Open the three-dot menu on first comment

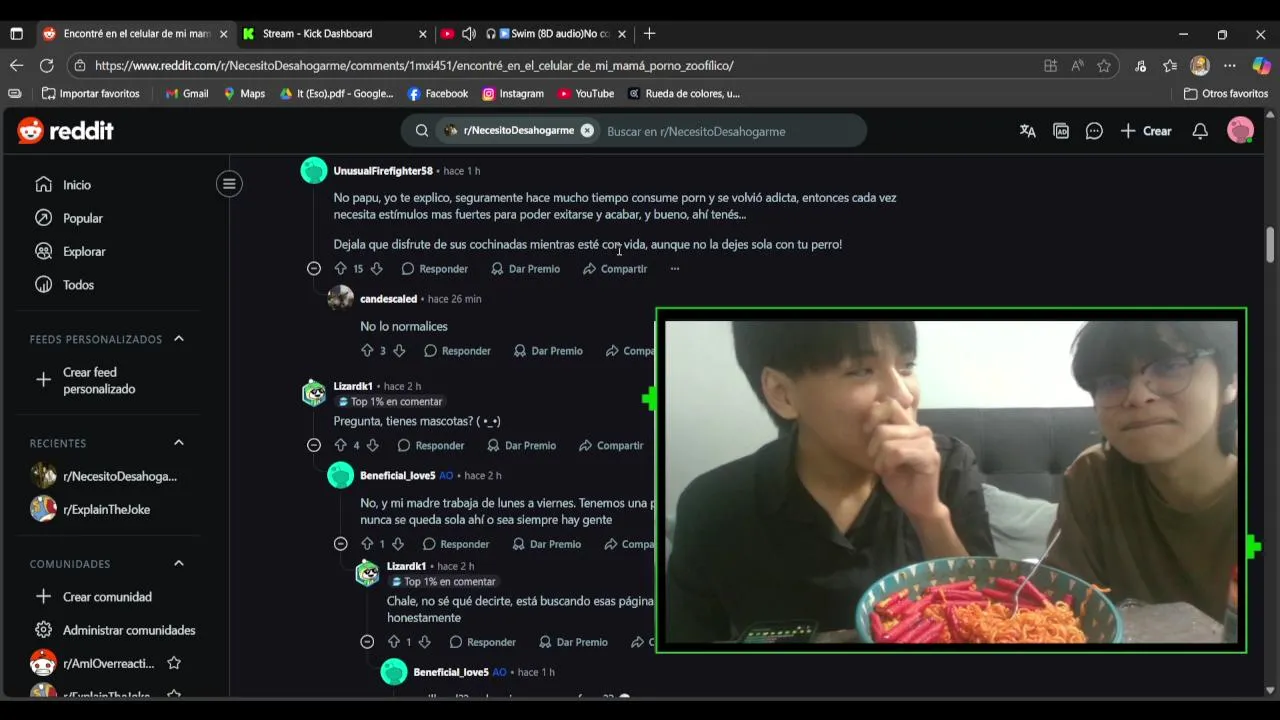675,269
